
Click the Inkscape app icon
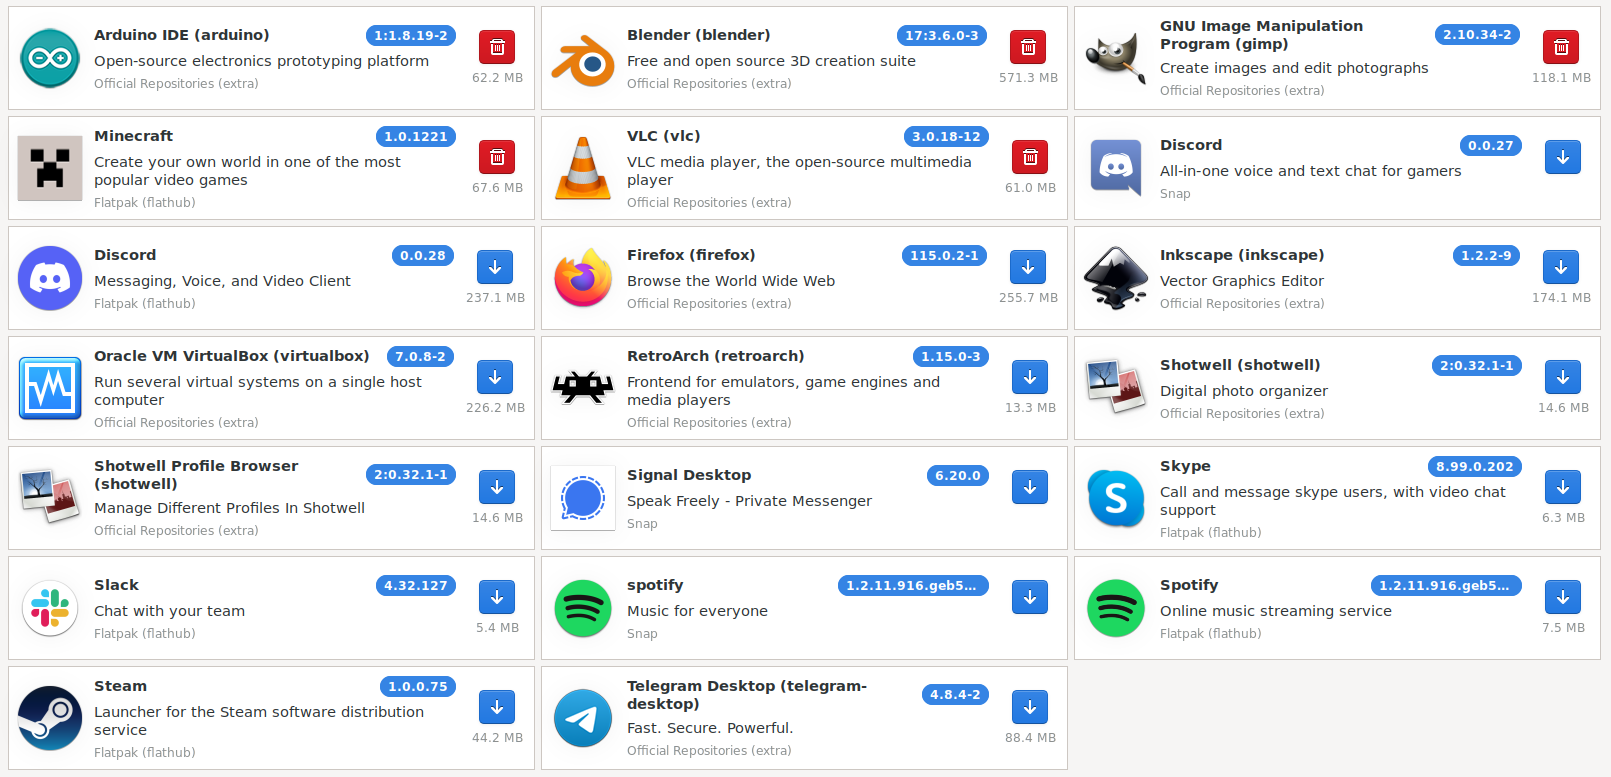coord(1116,278)
